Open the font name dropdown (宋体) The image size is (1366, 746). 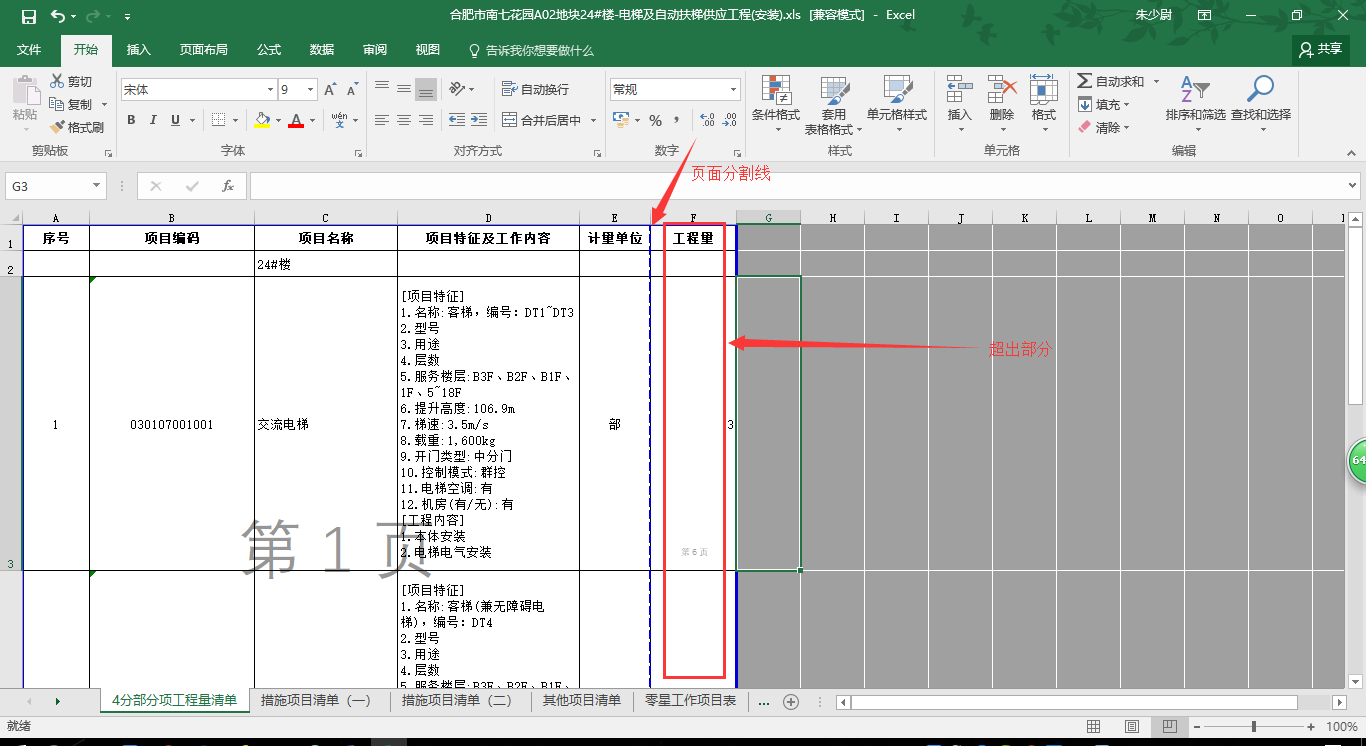tap(268, 90)
